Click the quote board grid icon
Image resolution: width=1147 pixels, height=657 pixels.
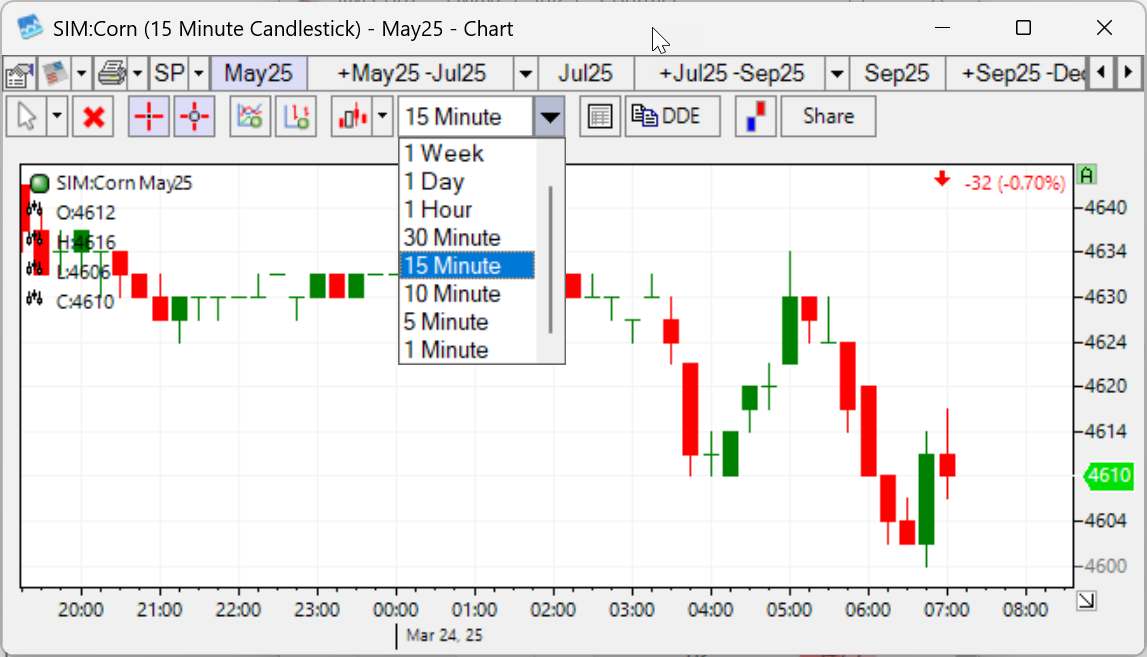coord(598,116)
